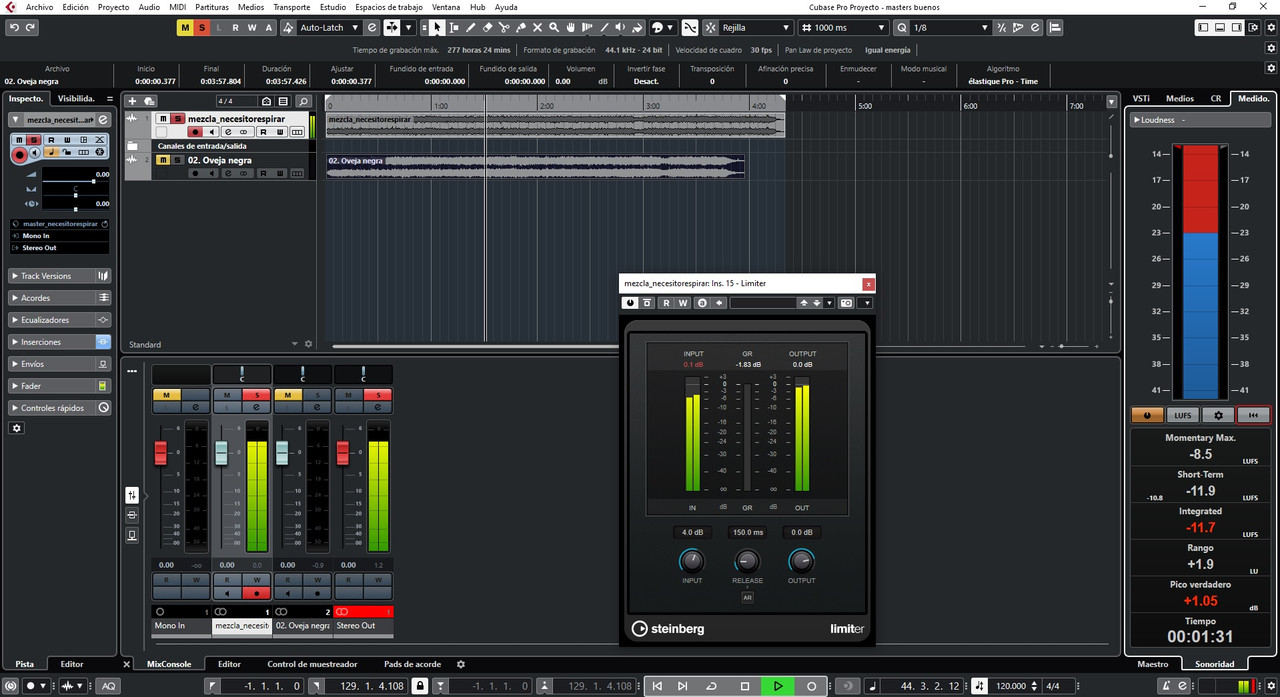This screenshot has width=1280, height=697.
Task: Click the Stereo Out channel fader
Action: point(343,453)
